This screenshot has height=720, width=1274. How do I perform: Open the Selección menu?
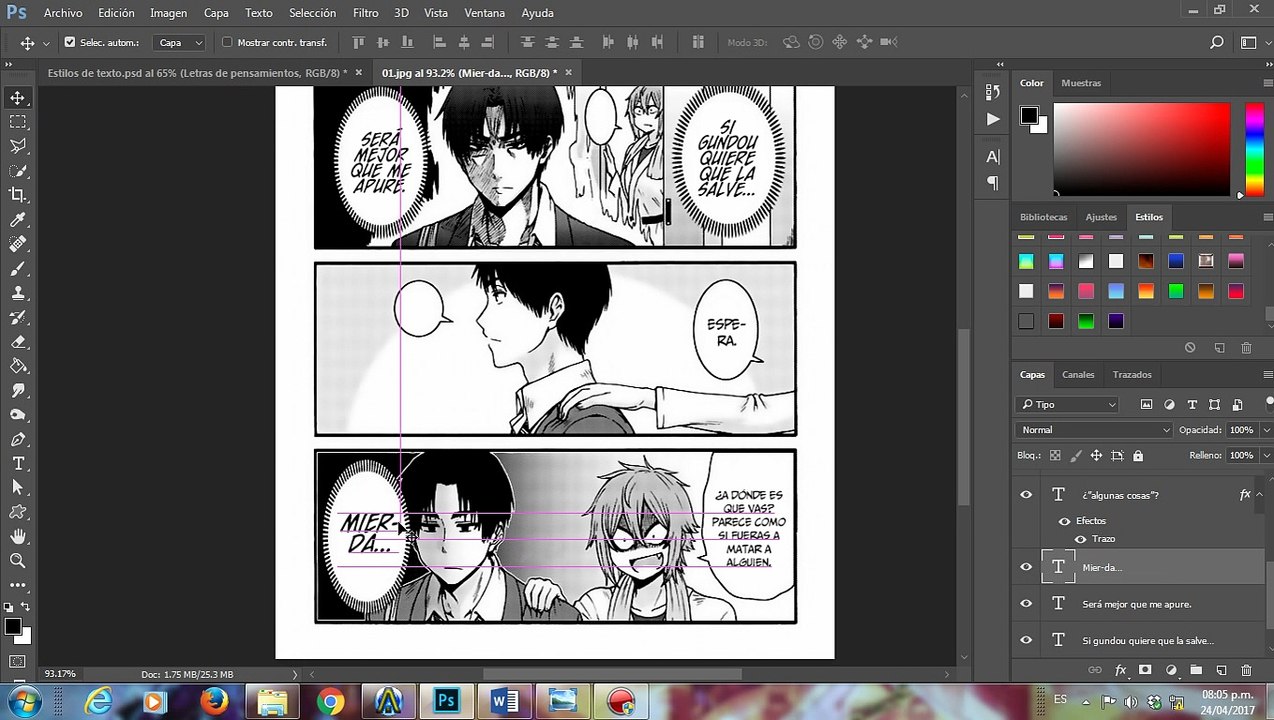click(312, 13)
